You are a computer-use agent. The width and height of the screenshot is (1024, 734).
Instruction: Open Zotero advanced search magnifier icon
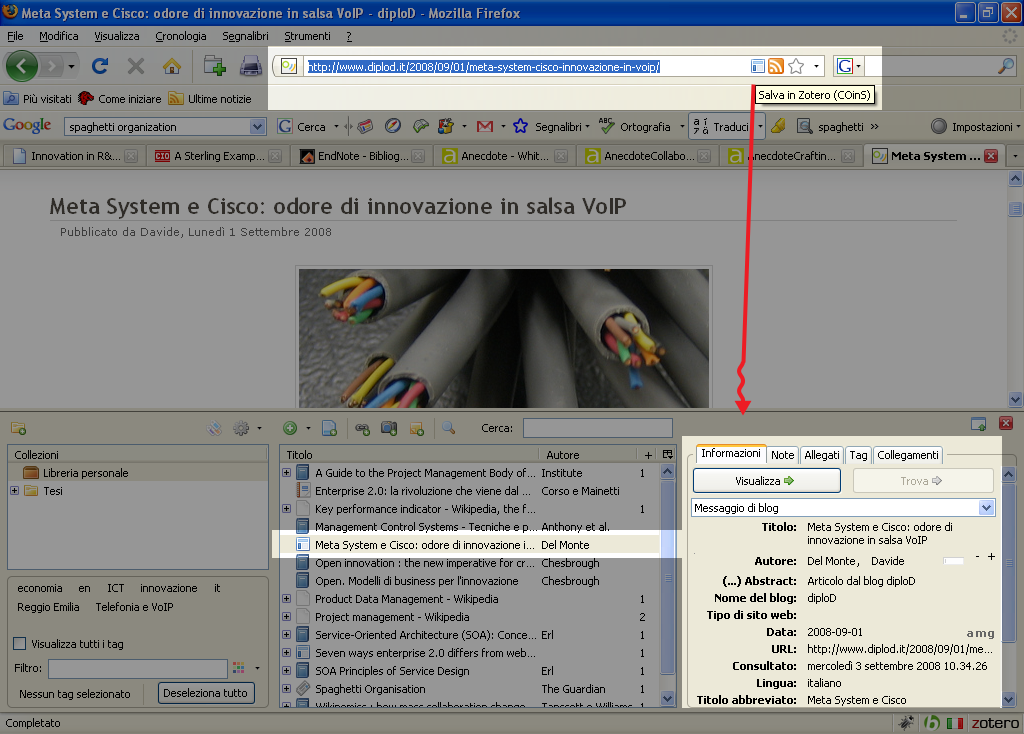(448, 428)
